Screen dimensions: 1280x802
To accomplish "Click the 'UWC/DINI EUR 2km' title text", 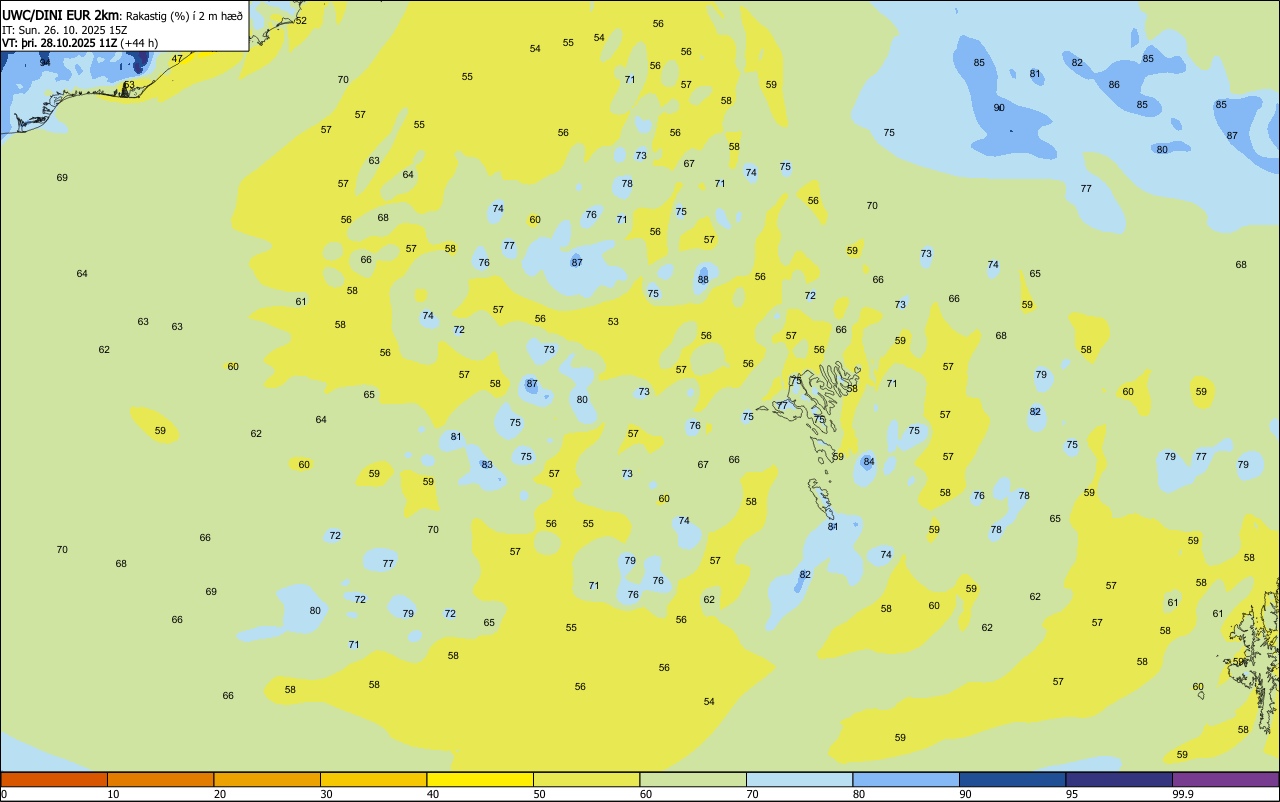I will [x=60, y=15].
